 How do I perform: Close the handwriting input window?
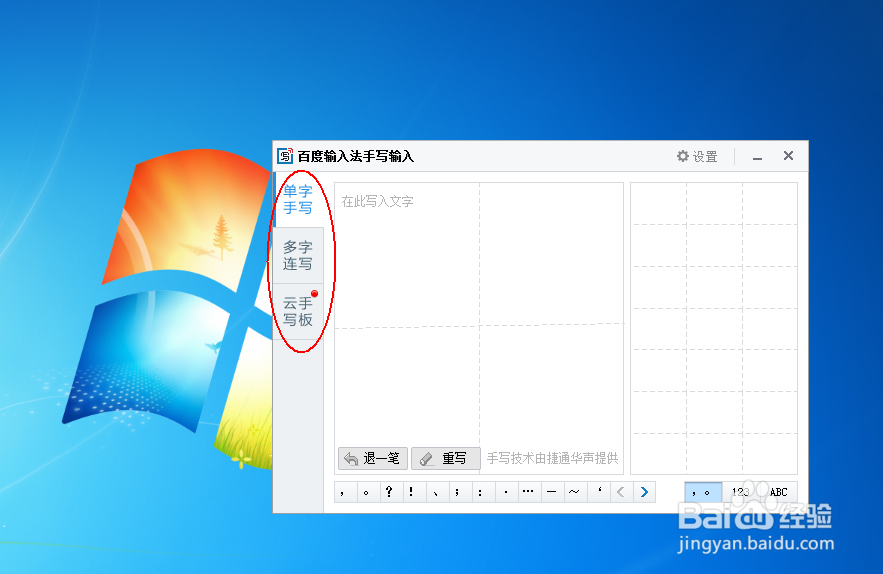(788, 155)
